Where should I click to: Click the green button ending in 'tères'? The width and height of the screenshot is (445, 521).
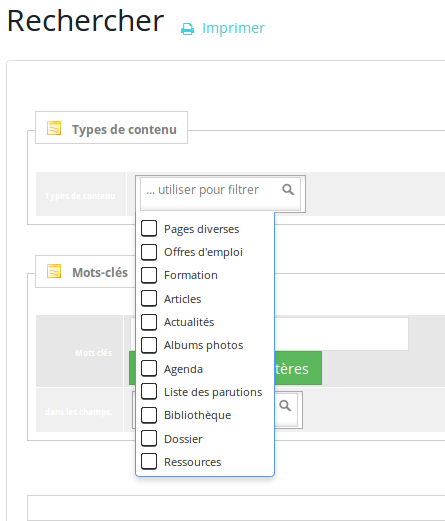tap(225, 368)
